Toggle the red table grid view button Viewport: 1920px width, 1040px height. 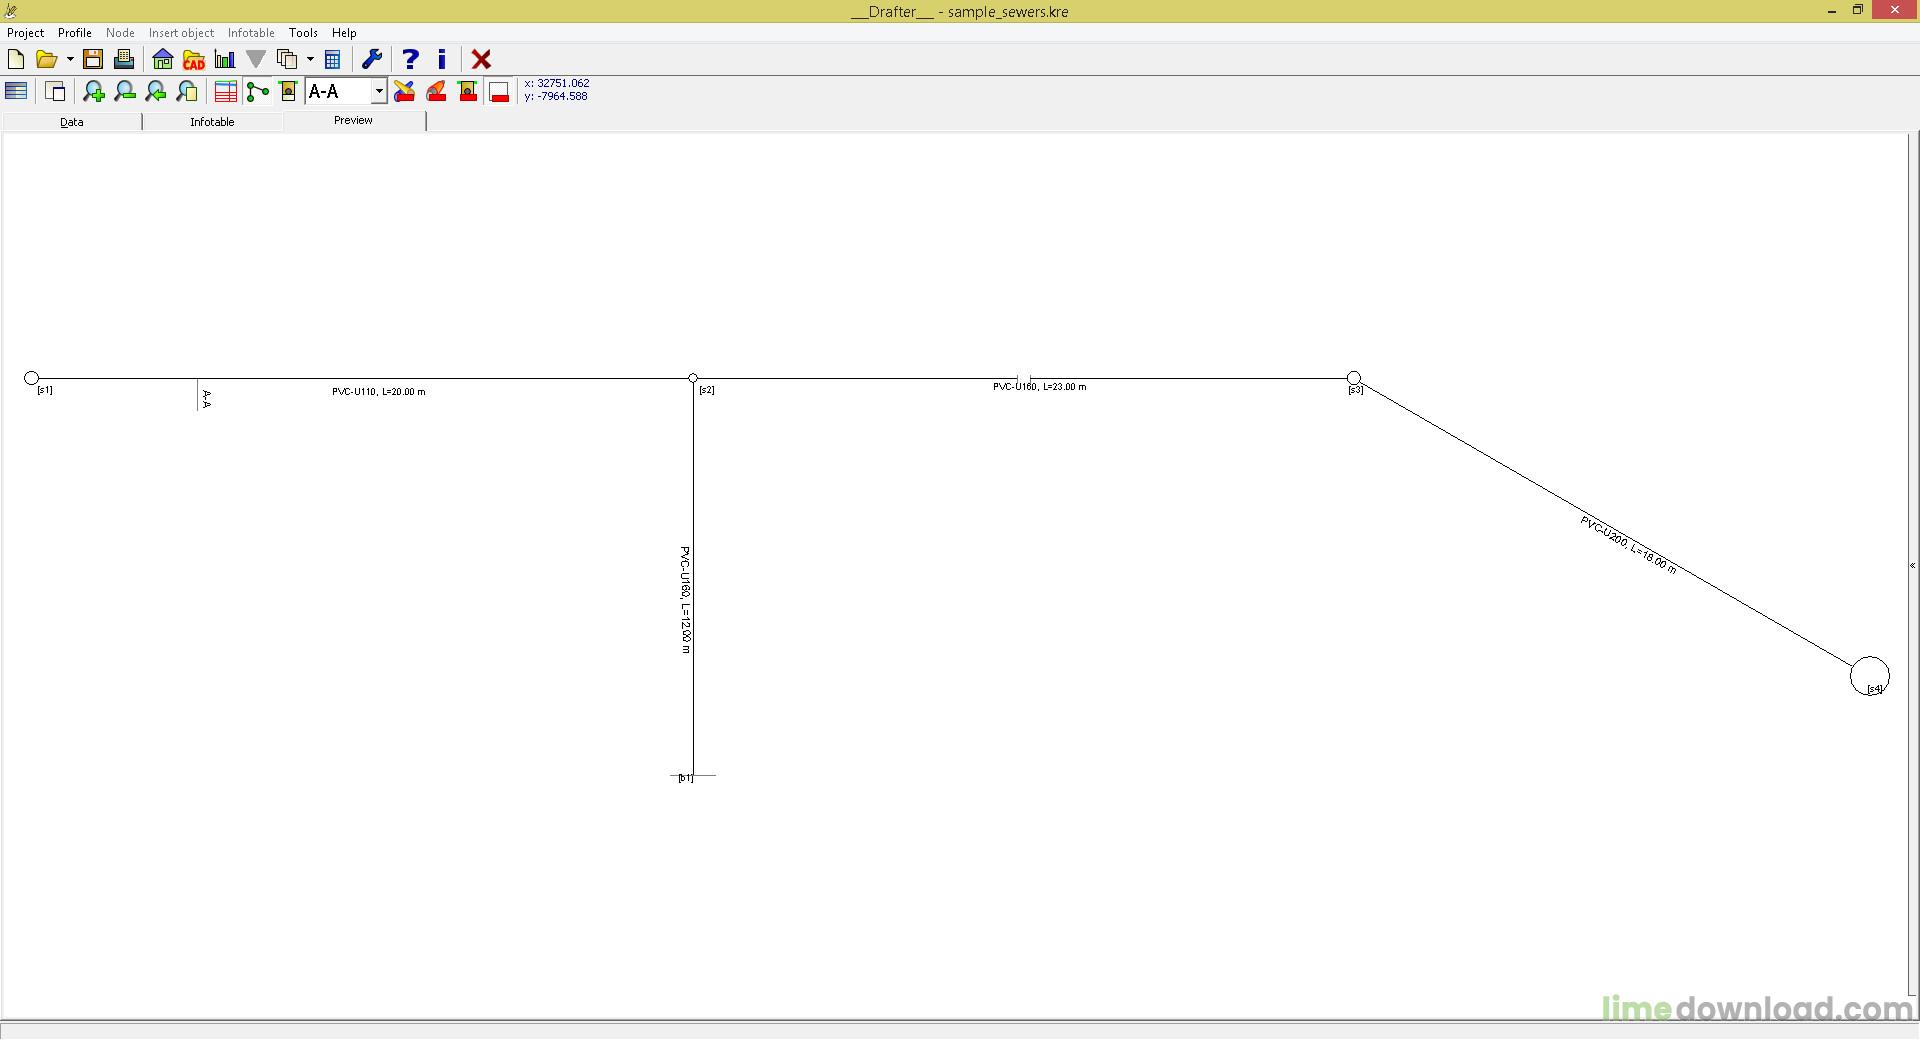tap(226, 92)
